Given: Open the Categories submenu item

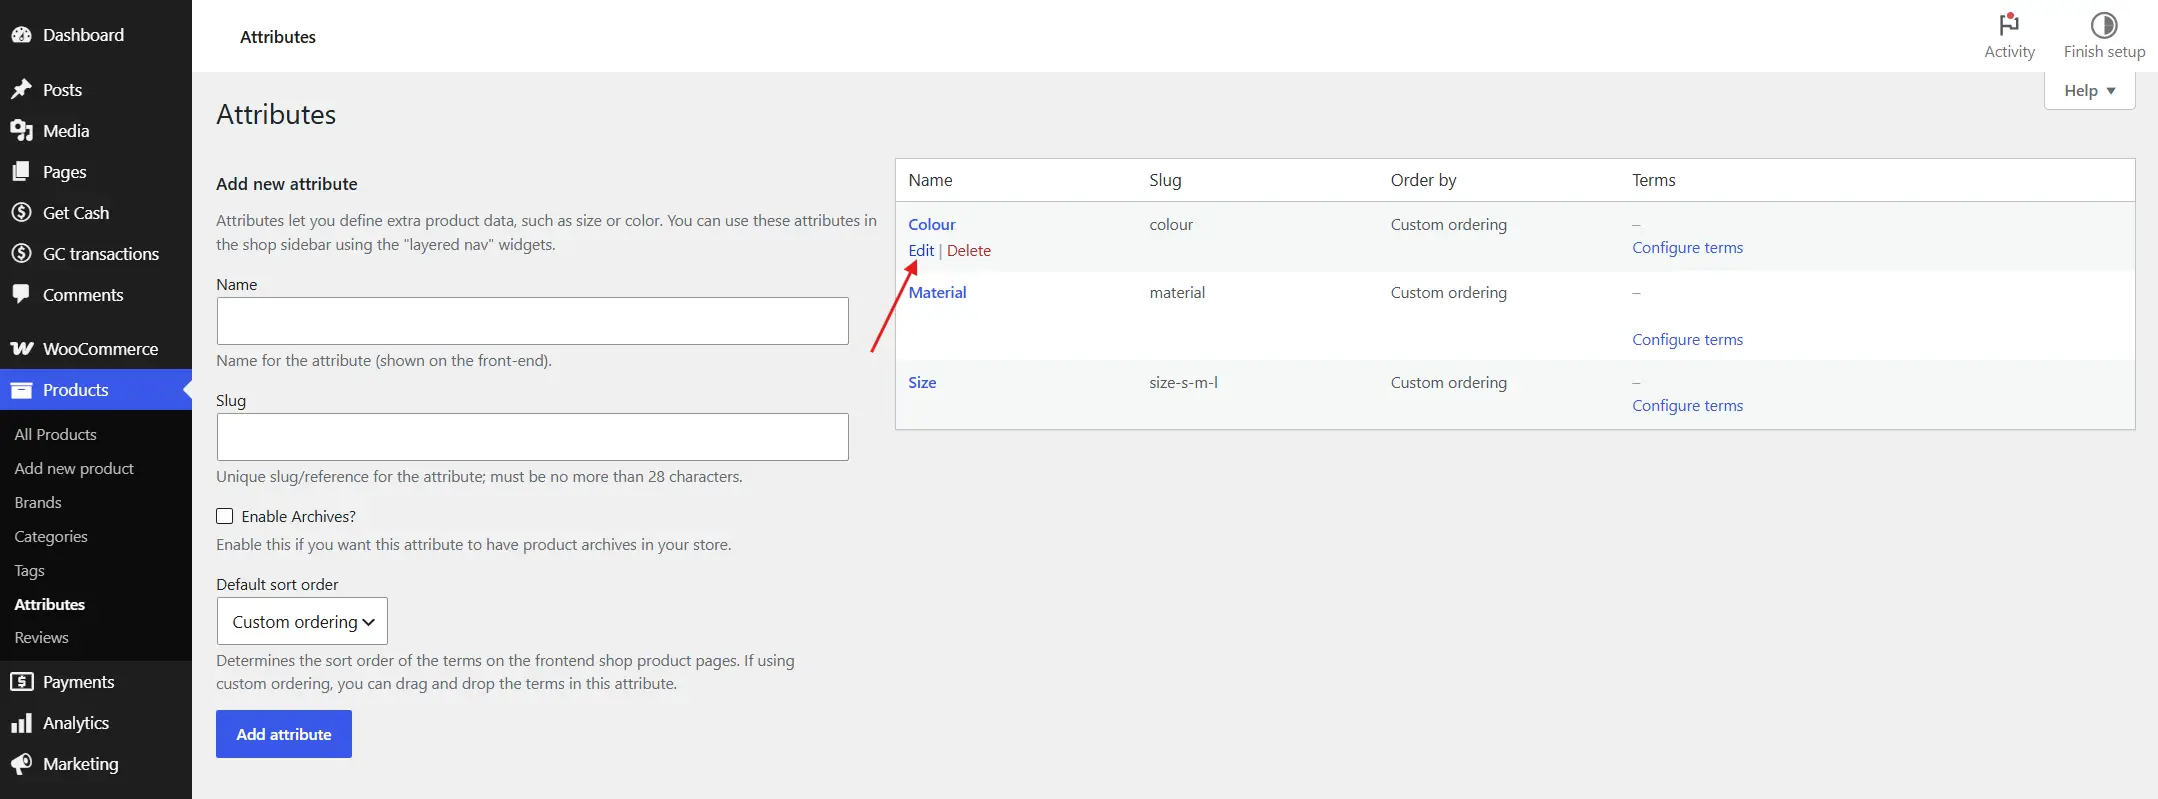Looking at the screenshot, I should [x=51, y=536].
